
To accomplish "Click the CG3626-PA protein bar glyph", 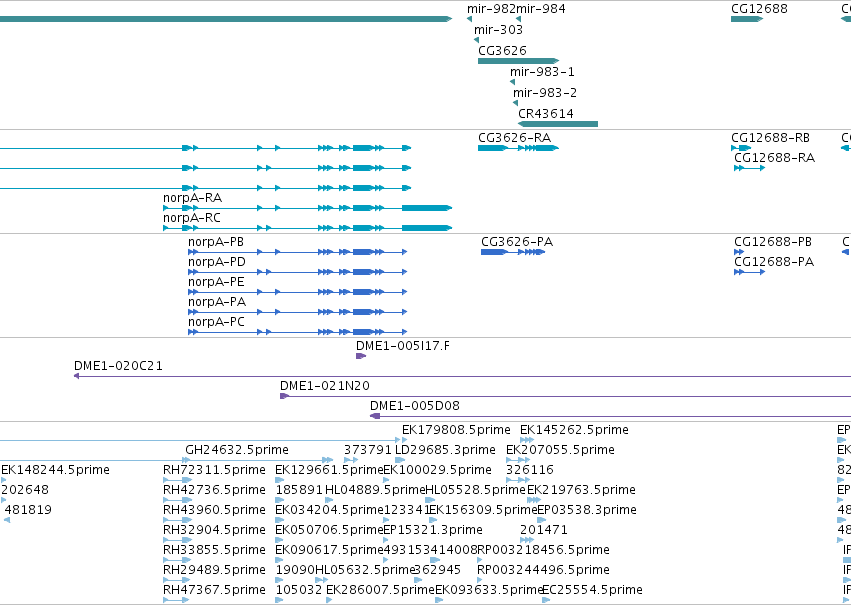I will point(513,252).
